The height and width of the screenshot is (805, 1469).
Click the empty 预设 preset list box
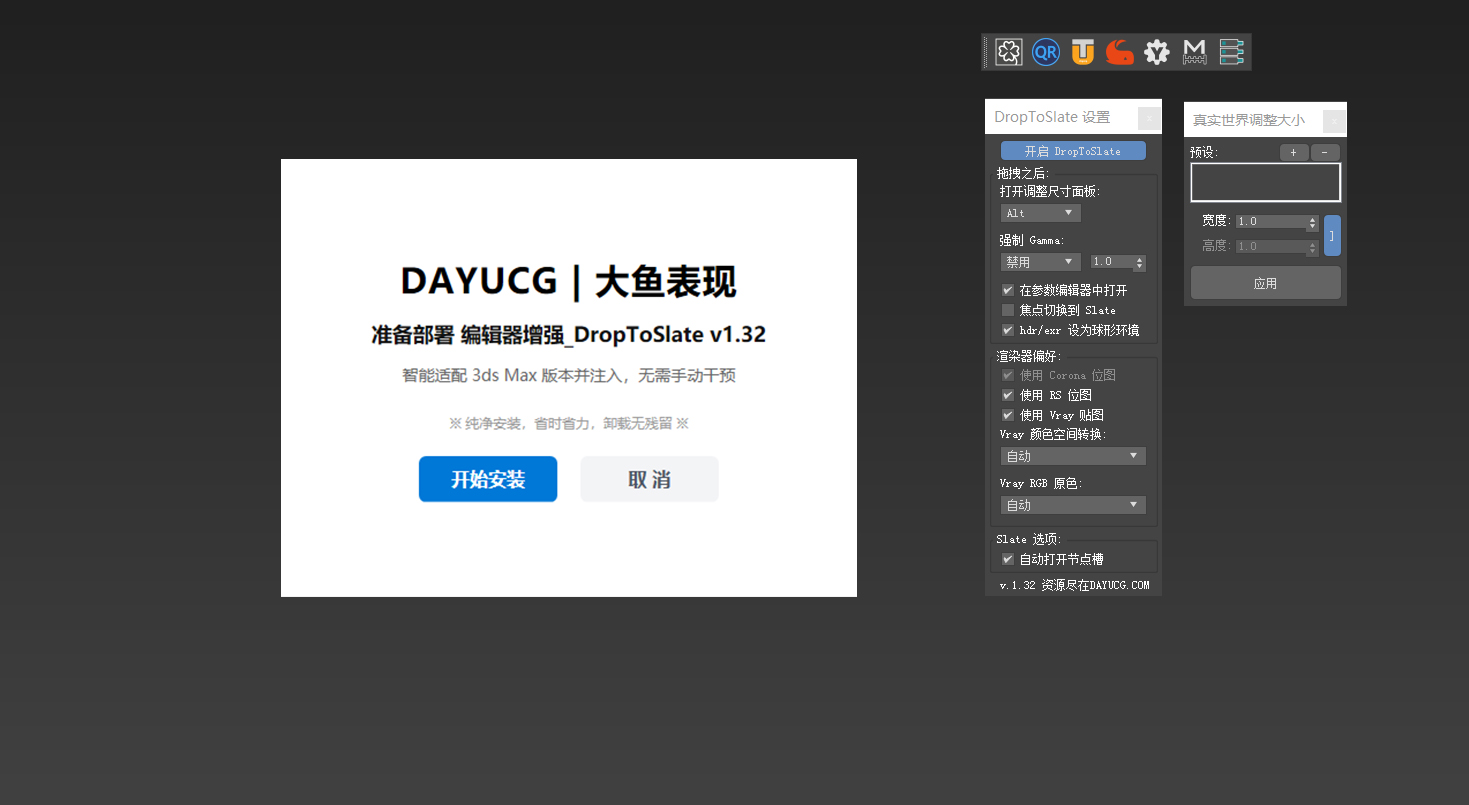click(x=1265, y=182)
